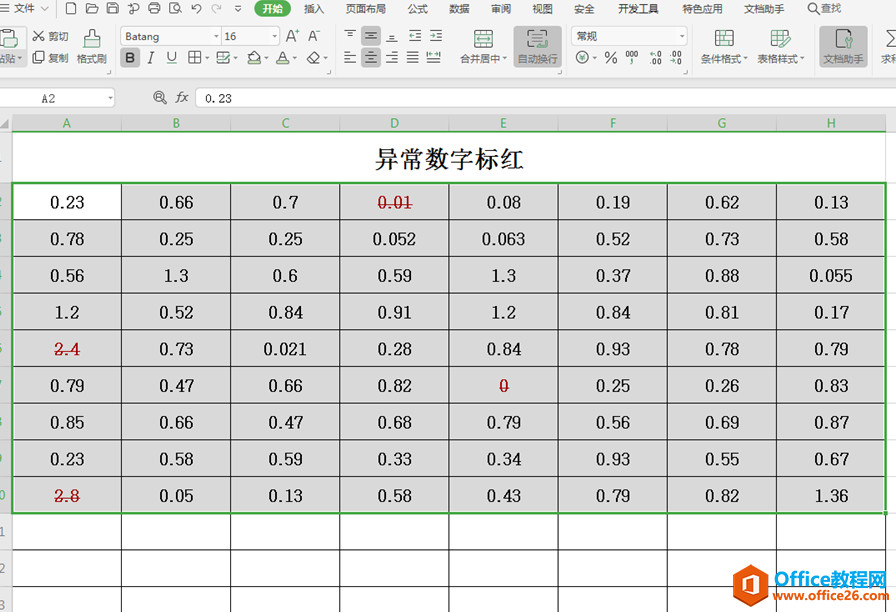Select the 开始 home tab

(x=273, y=9)
